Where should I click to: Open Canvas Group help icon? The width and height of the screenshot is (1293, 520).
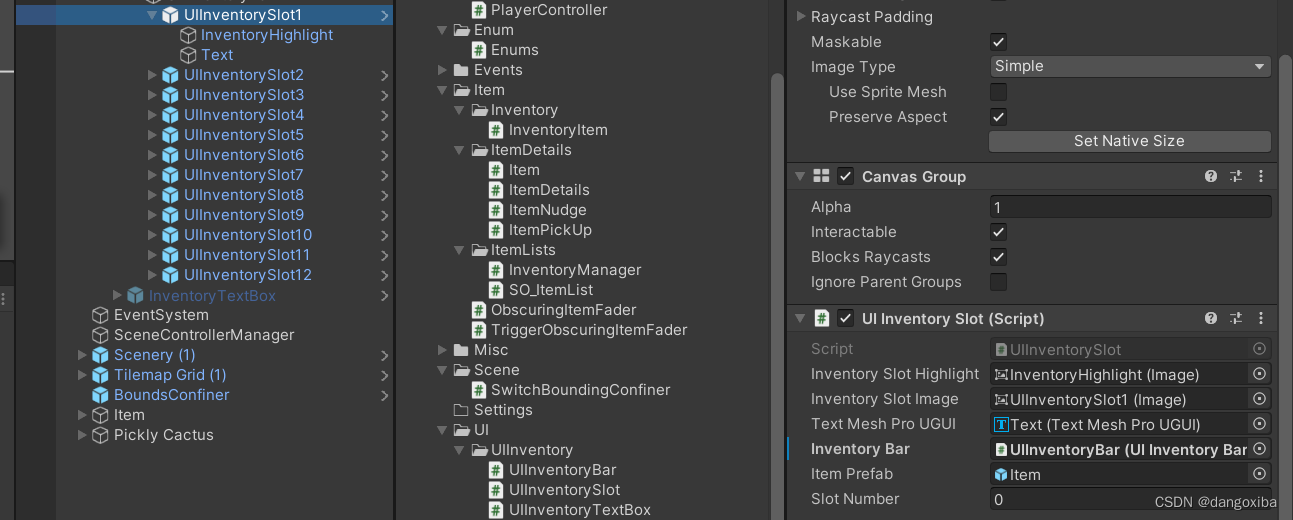(1211, 176)
